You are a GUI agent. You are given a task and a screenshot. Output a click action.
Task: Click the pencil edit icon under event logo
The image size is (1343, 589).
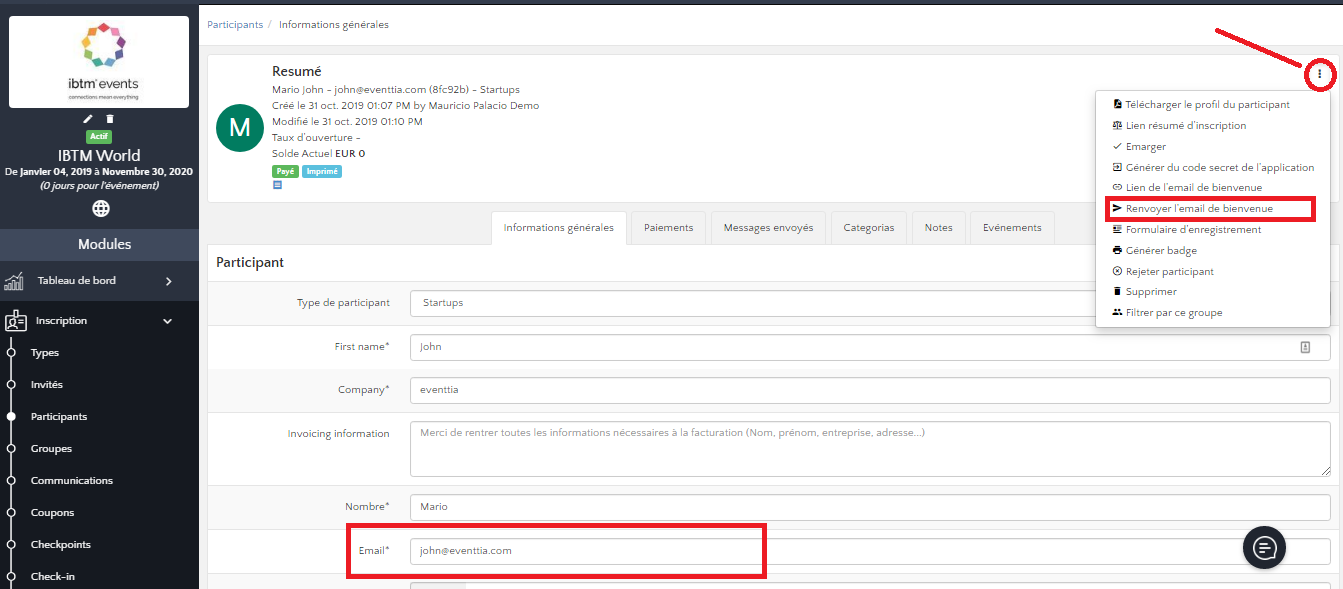click(x=87, y=119)
